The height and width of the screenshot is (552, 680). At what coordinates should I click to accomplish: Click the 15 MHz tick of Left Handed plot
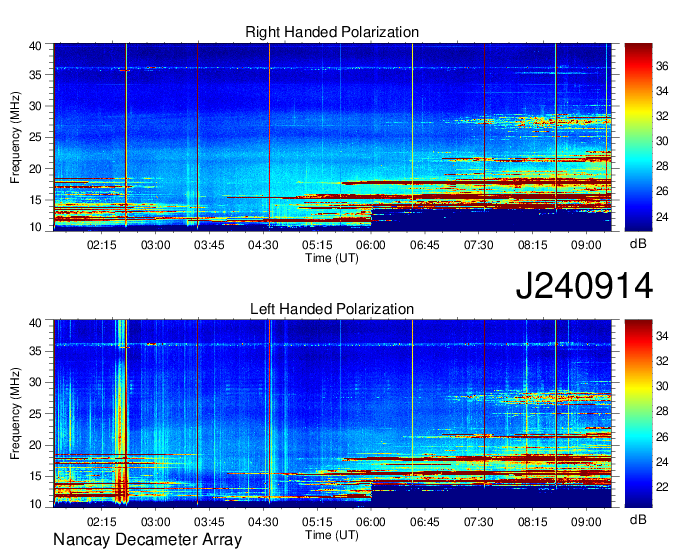36,477
